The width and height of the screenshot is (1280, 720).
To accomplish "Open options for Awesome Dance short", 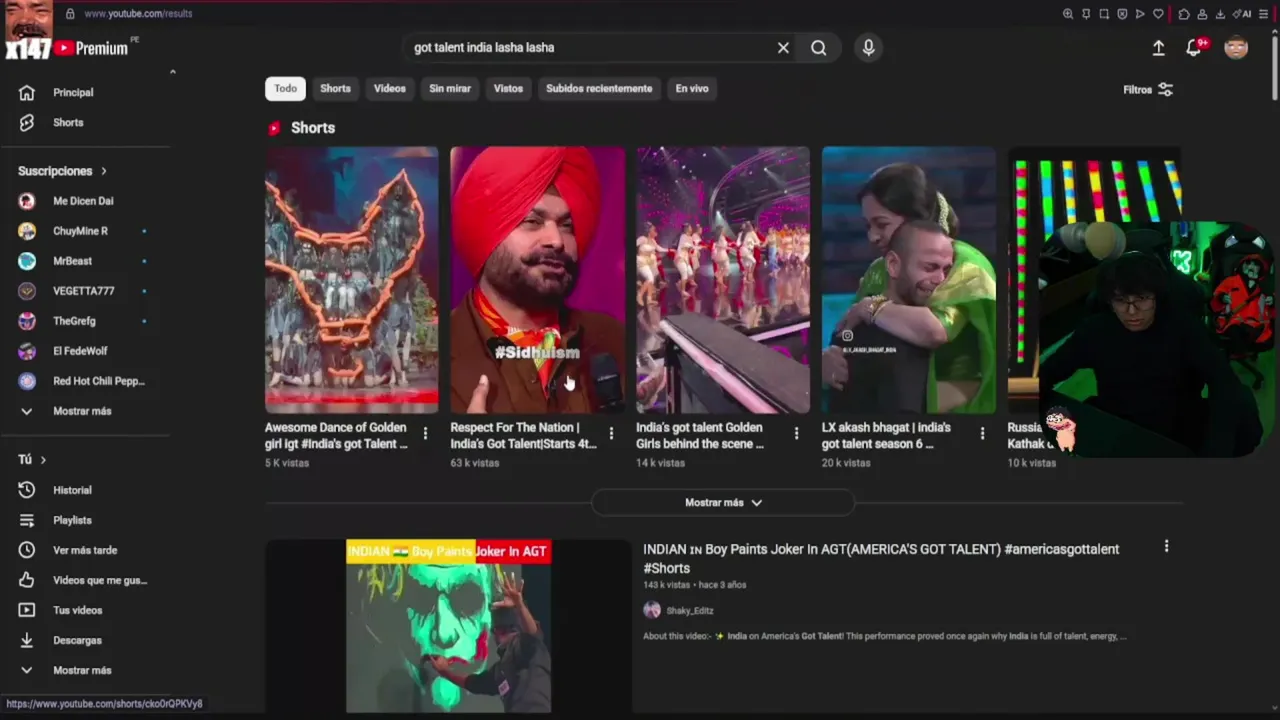I will click(425, 433).
